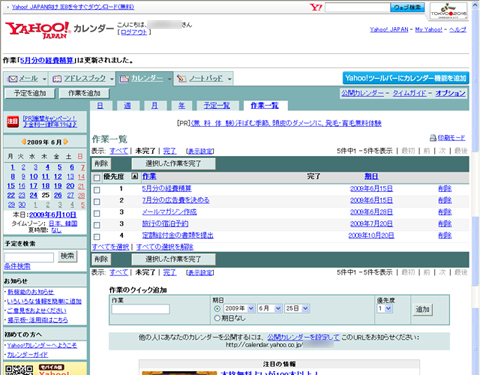This screenshot has height=375, width=480.
Task: Open the Tokyo 2016 badge image
Action: (449, 11)
